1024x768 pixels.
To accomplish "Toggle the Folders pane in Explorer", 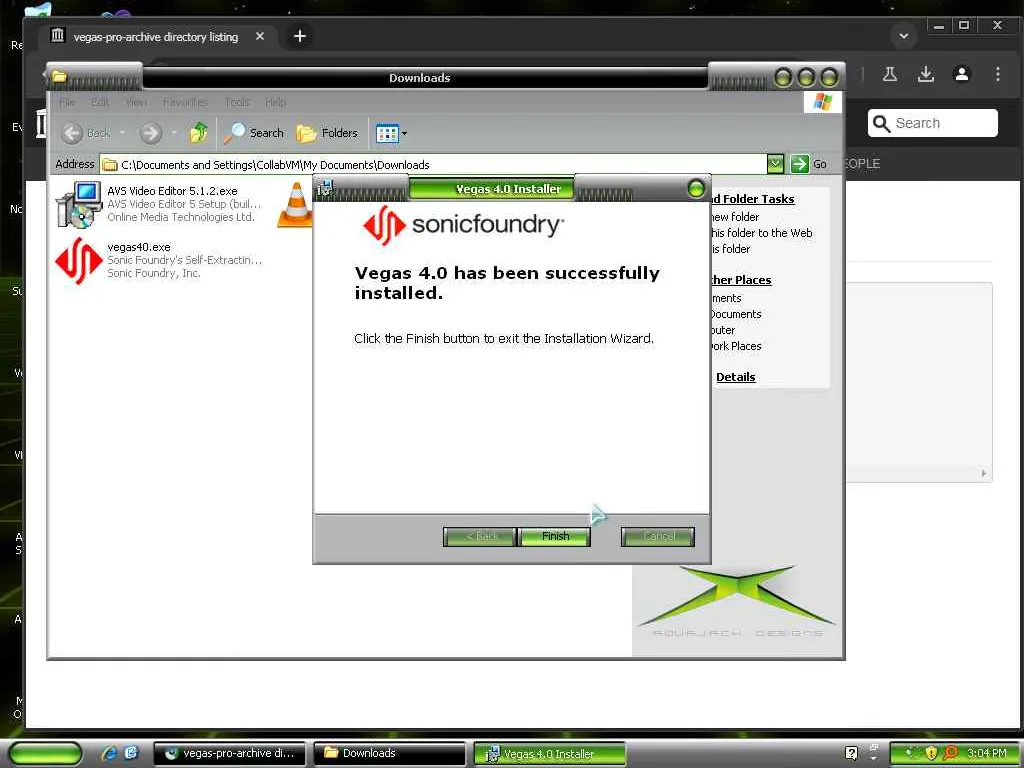I will [327, 133].
